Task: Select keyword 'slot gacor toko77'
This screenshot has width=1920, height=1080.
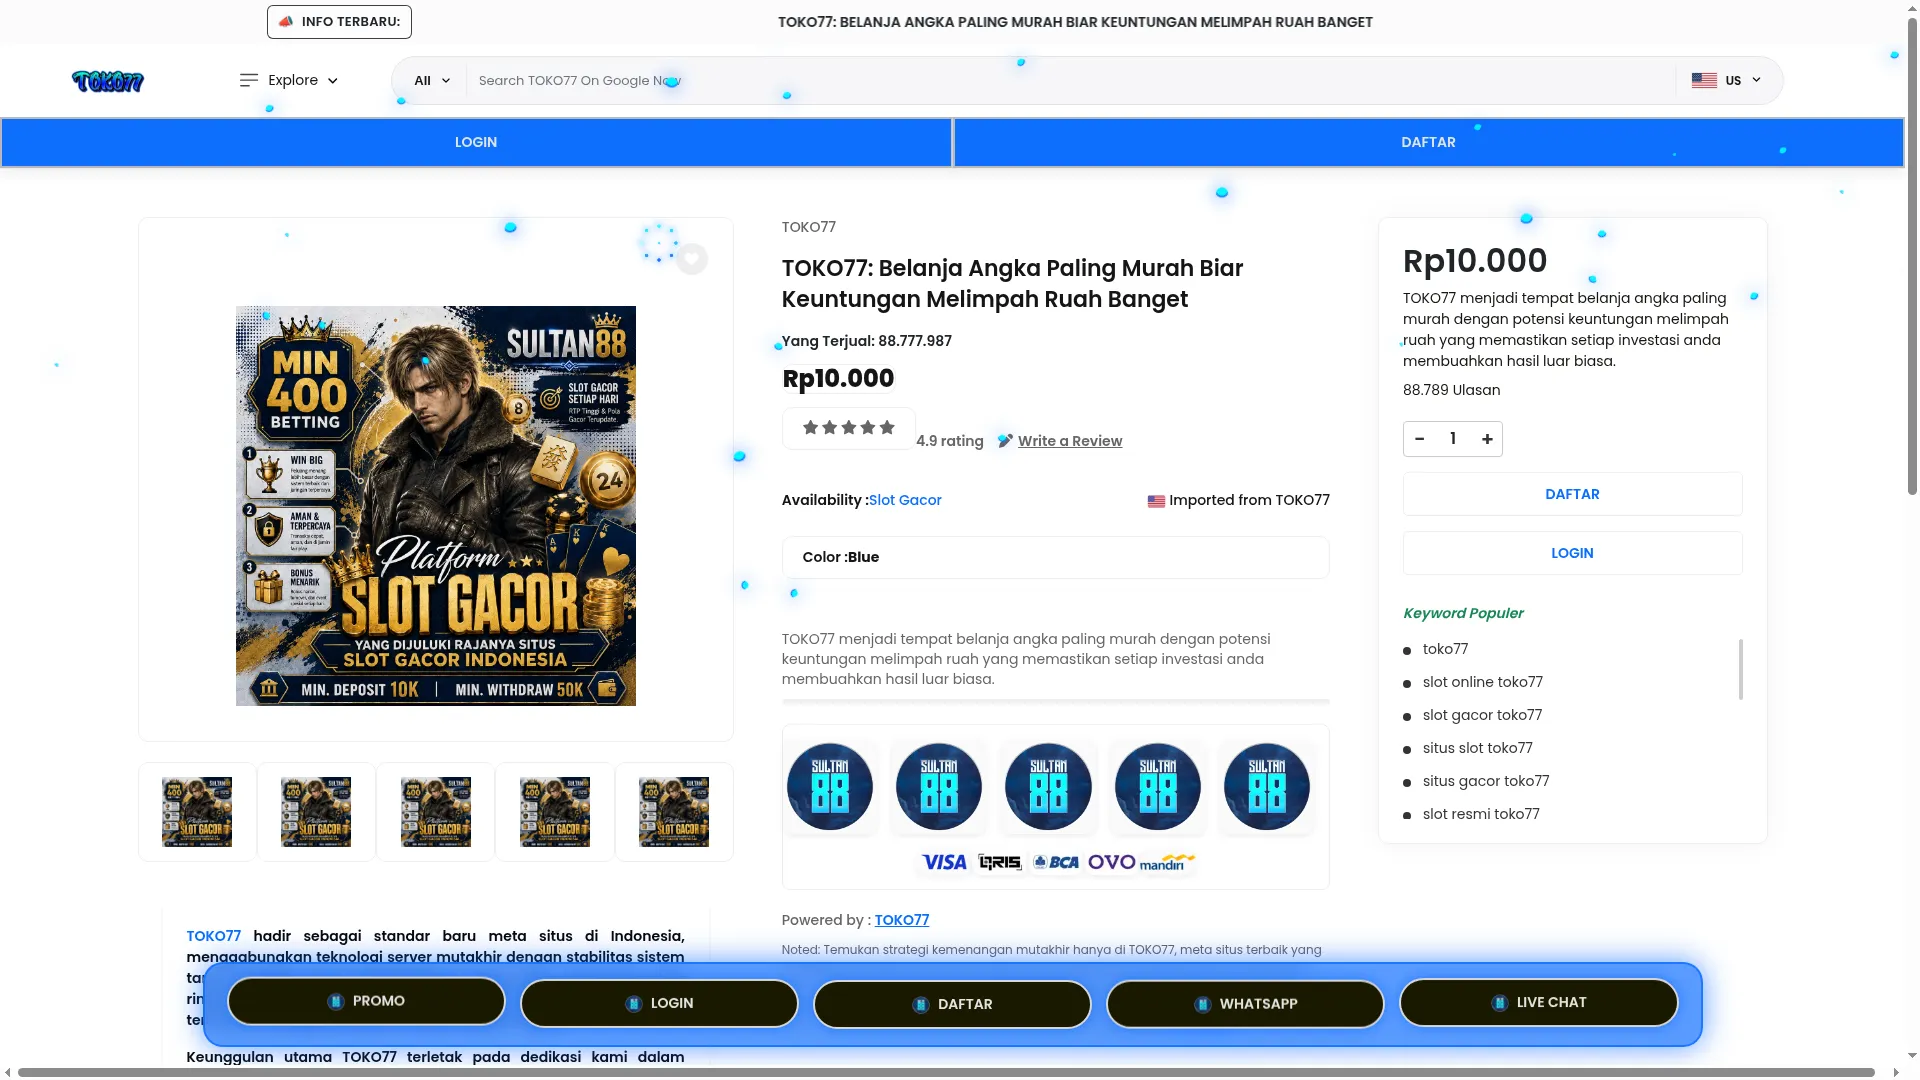Action: click(x=1482, y=715)
